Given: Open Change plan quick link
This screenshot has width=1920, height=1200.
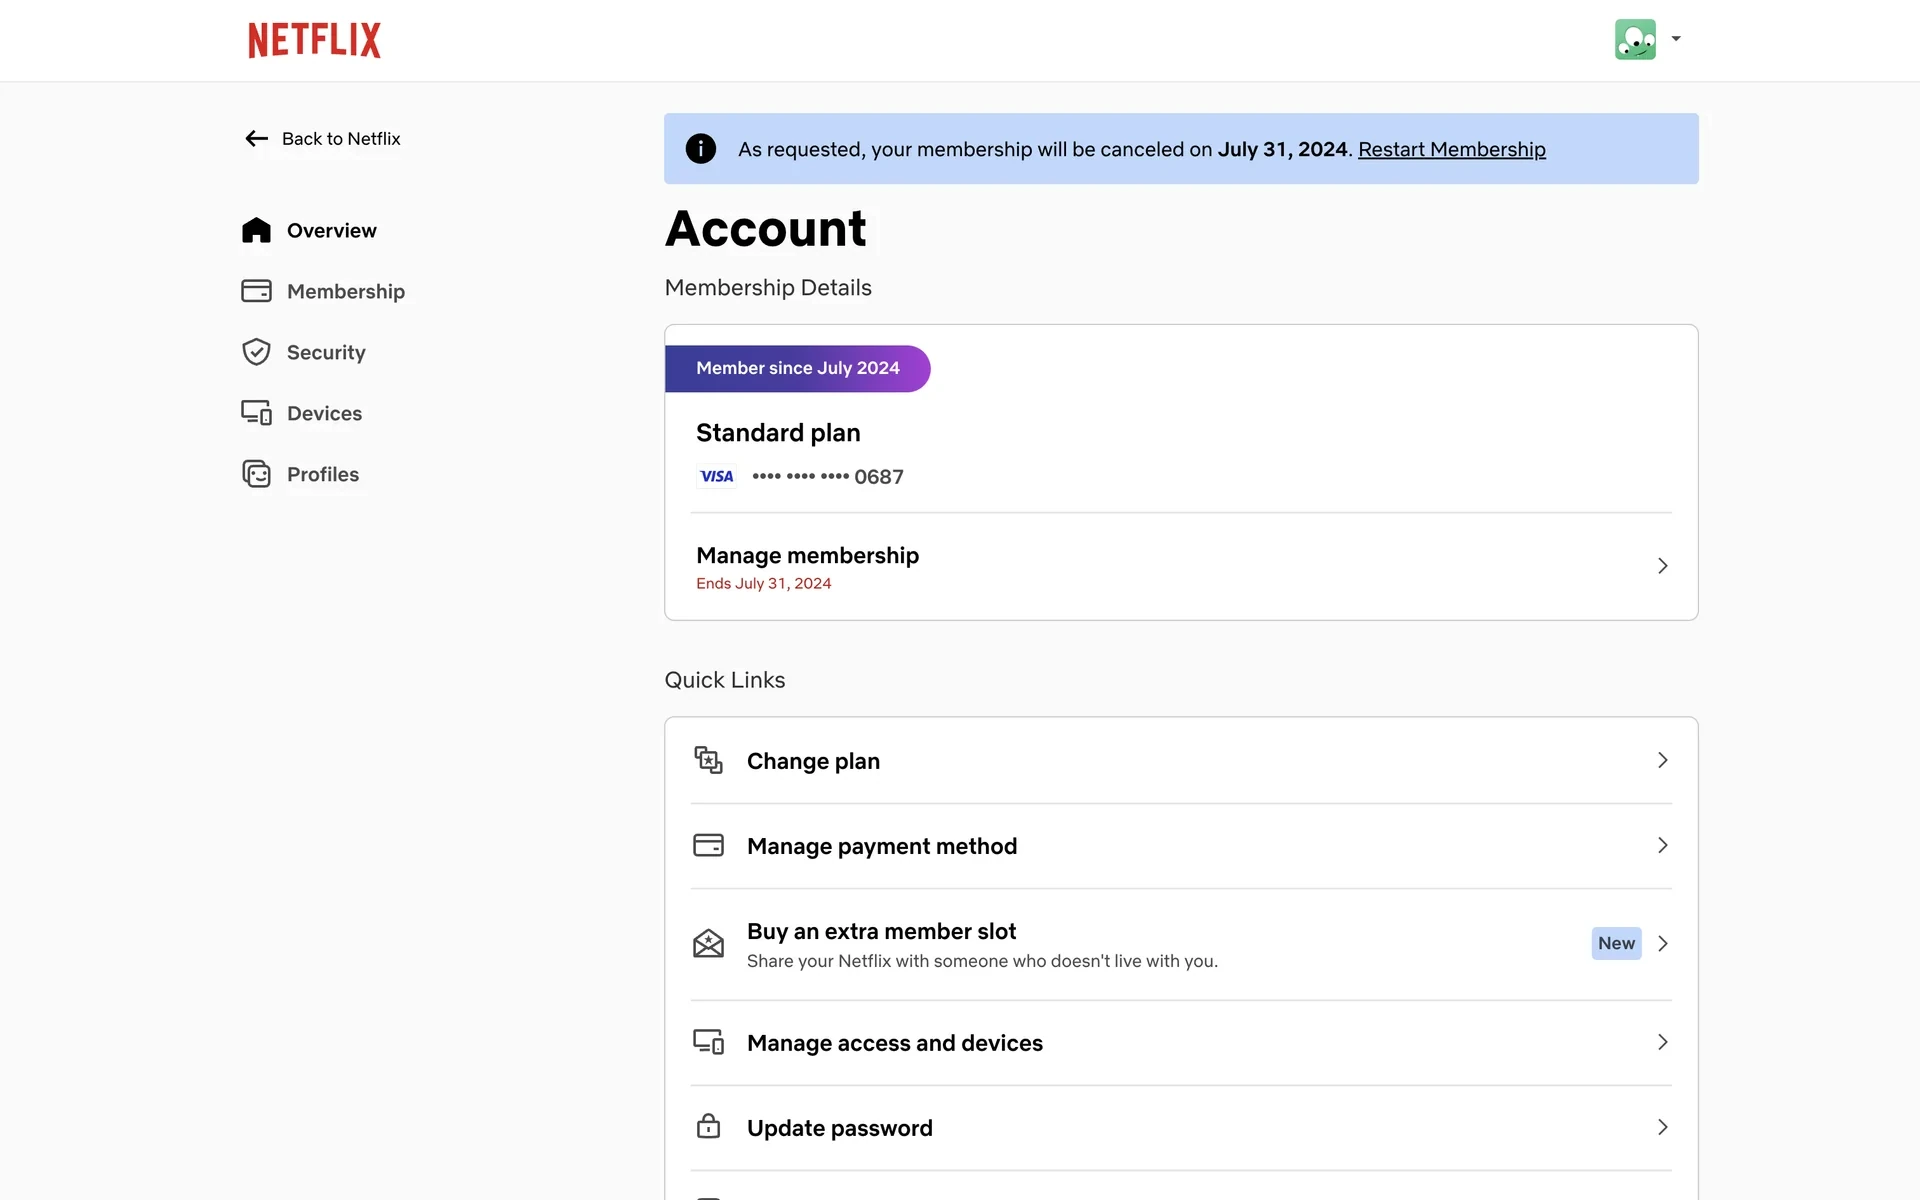Looking at the screenshot, I should [1181, 761].
